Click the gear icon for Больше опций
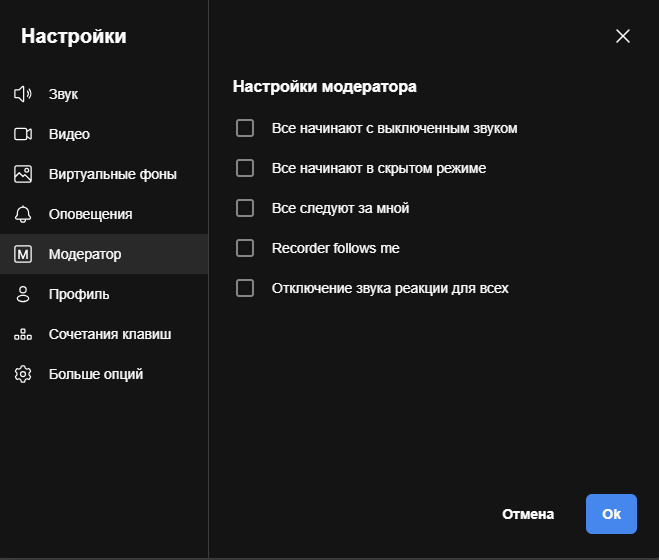Viewport: 659px width, 560px height. (x=23, y=374)
